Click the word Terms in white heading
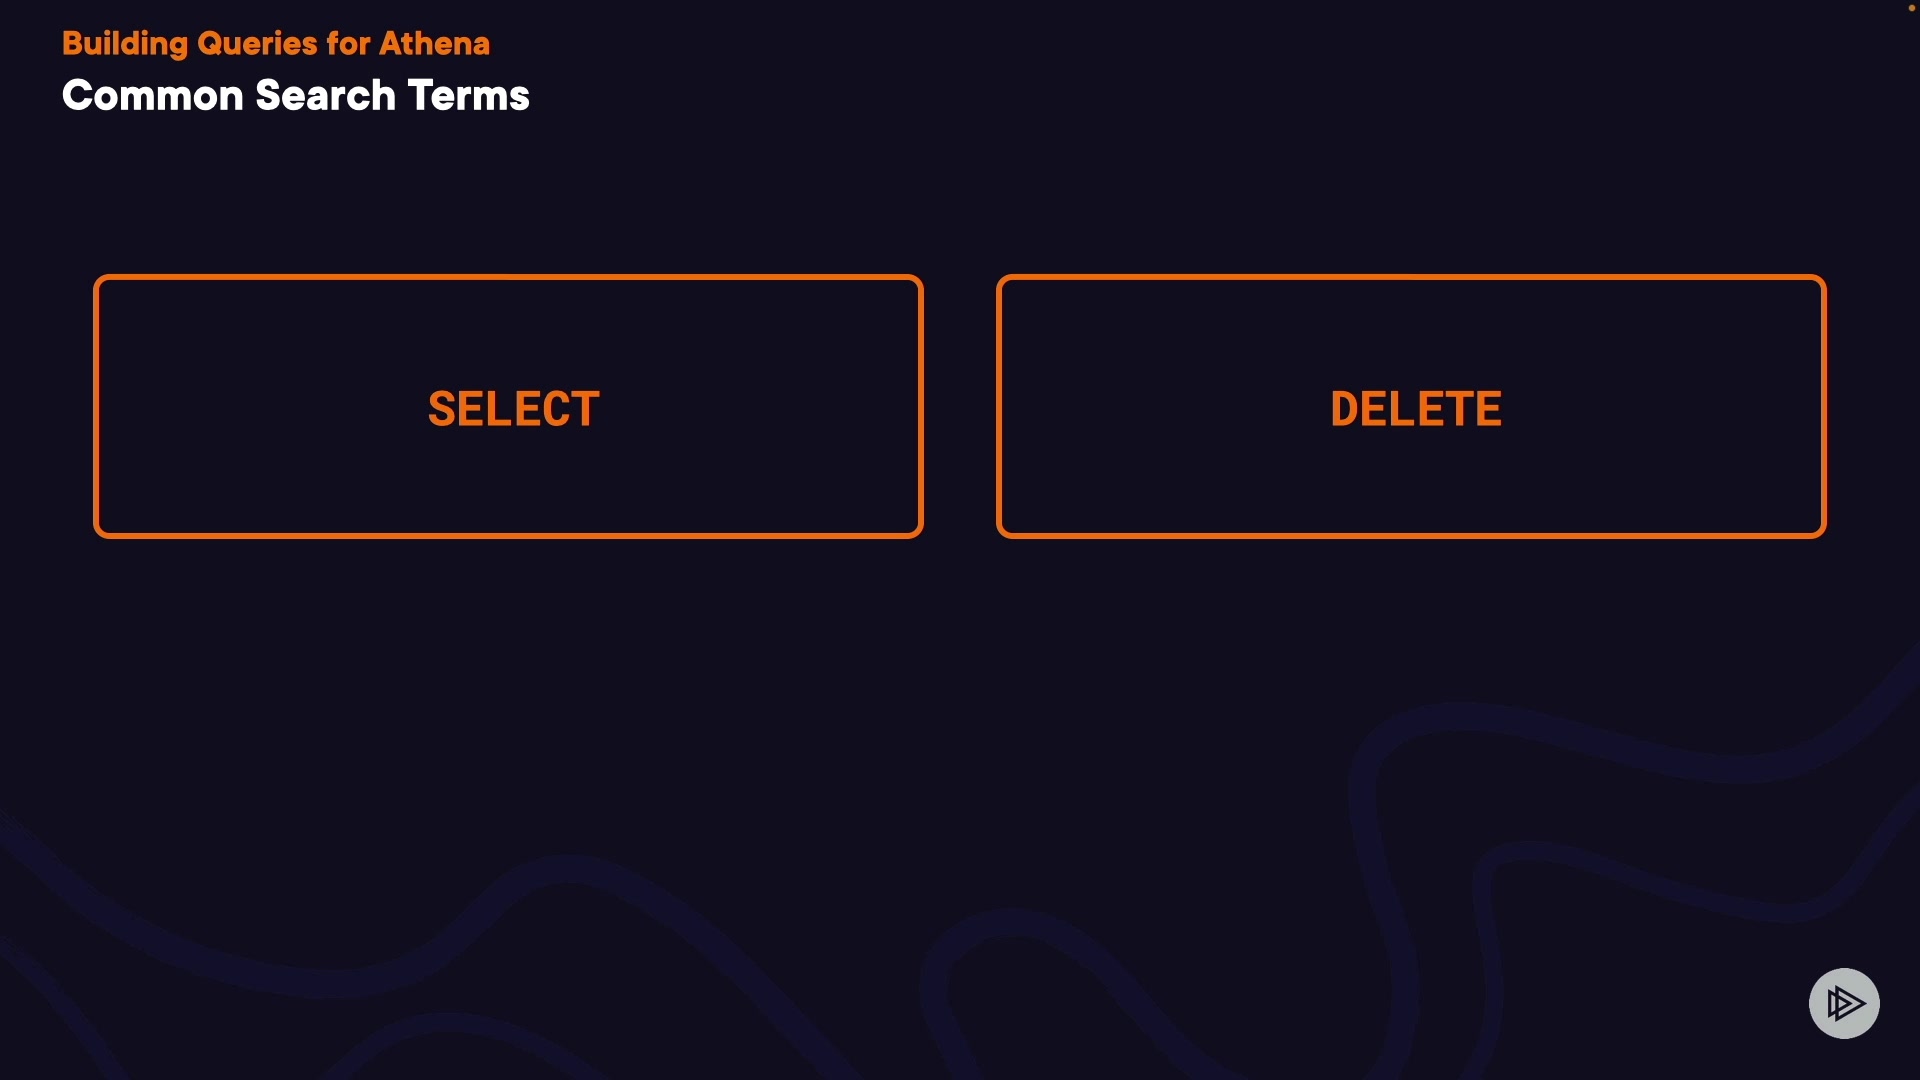The height and width of the screenshot is (1080, 1920). pyautogui.click(x=468, y=96)
